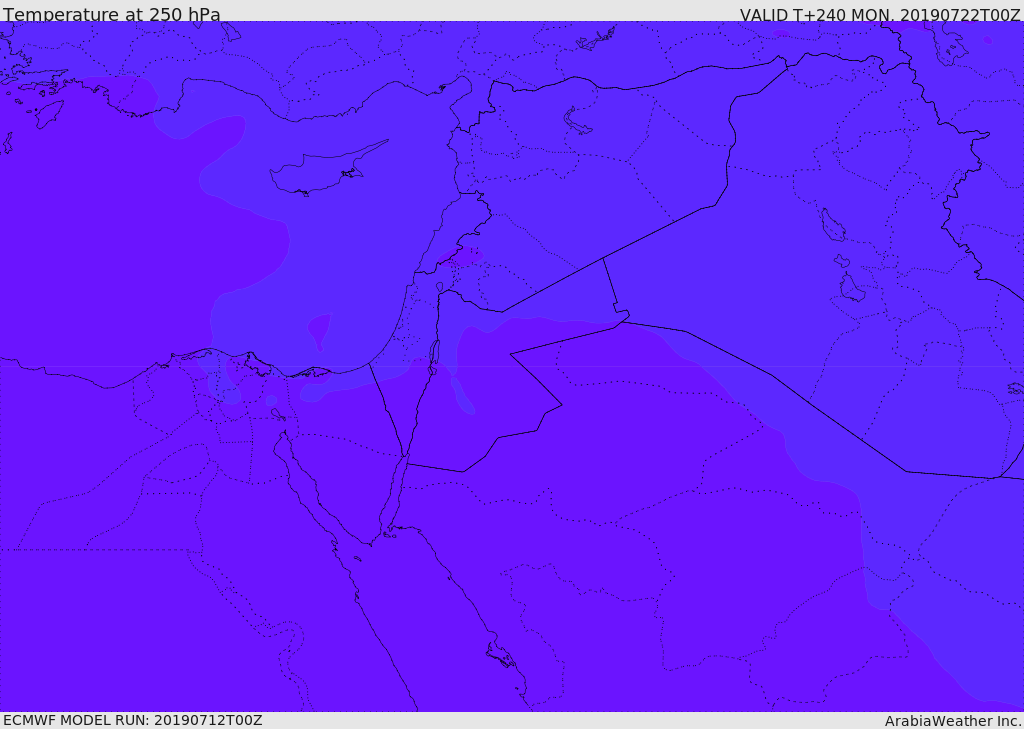
Task: Click the 'ECMWF MODEL RUN: 20190712T00Z' footer text
Action: point(133,720)
